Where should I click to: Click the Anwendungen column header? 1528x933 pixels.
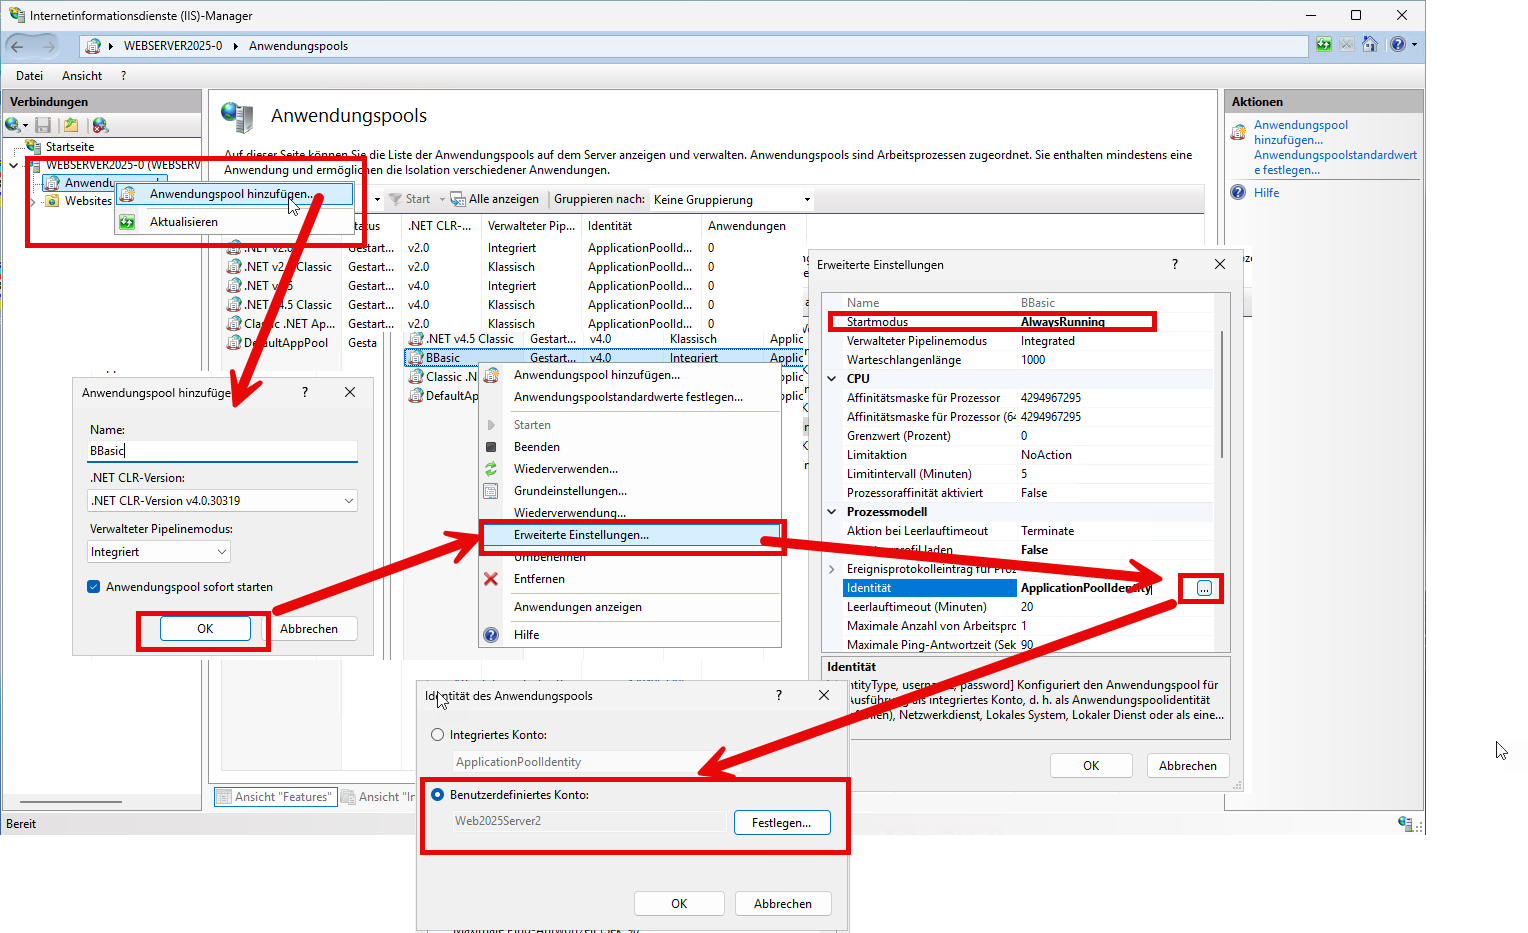click(x=747, y=226)
